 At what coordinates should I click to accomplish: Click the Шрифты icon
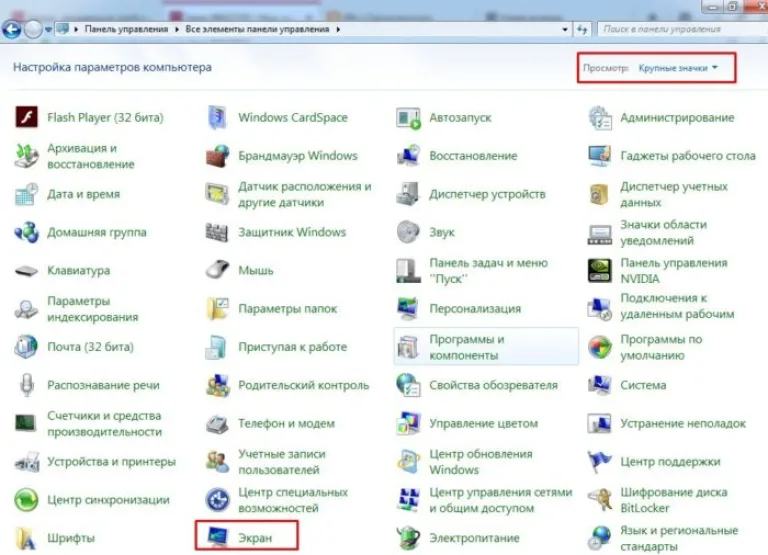[x=26, y=538]
